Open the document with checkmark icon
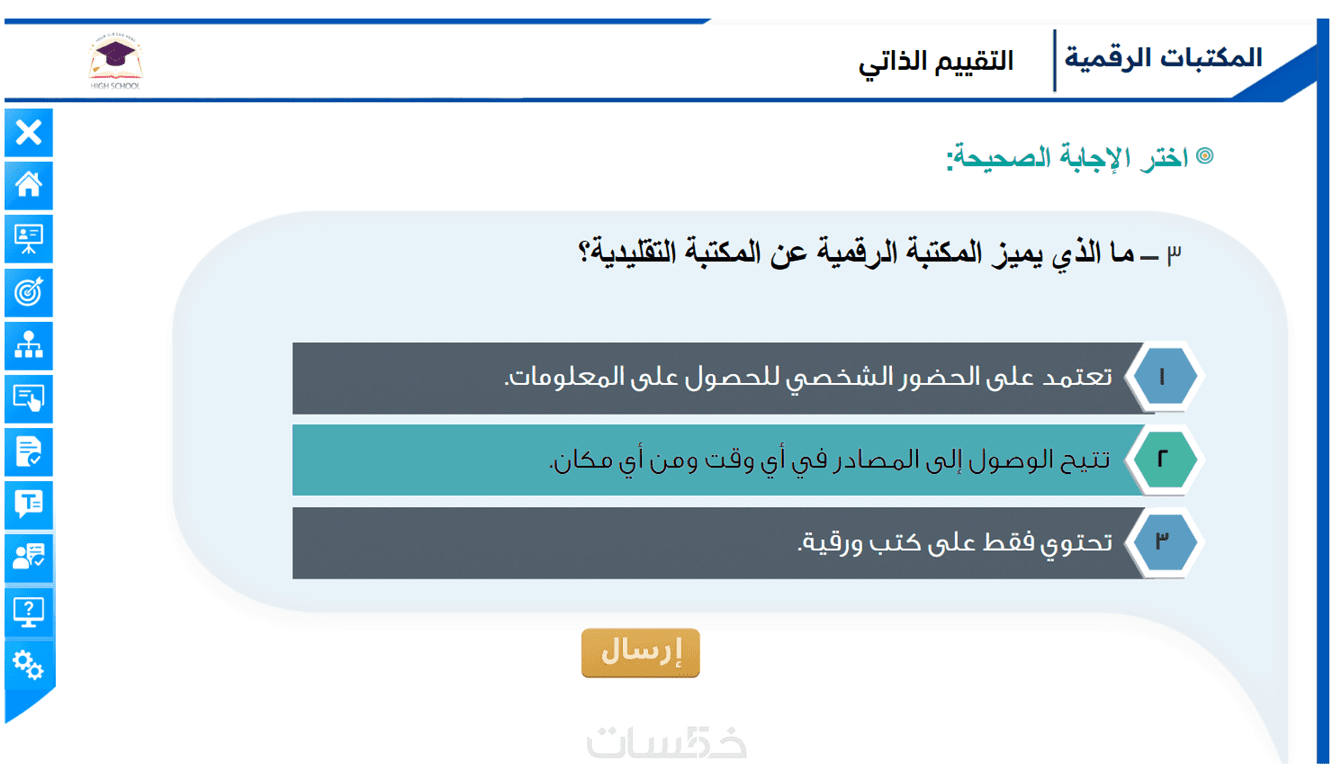This screenshot has height=775, width=1334. (29, 452)
